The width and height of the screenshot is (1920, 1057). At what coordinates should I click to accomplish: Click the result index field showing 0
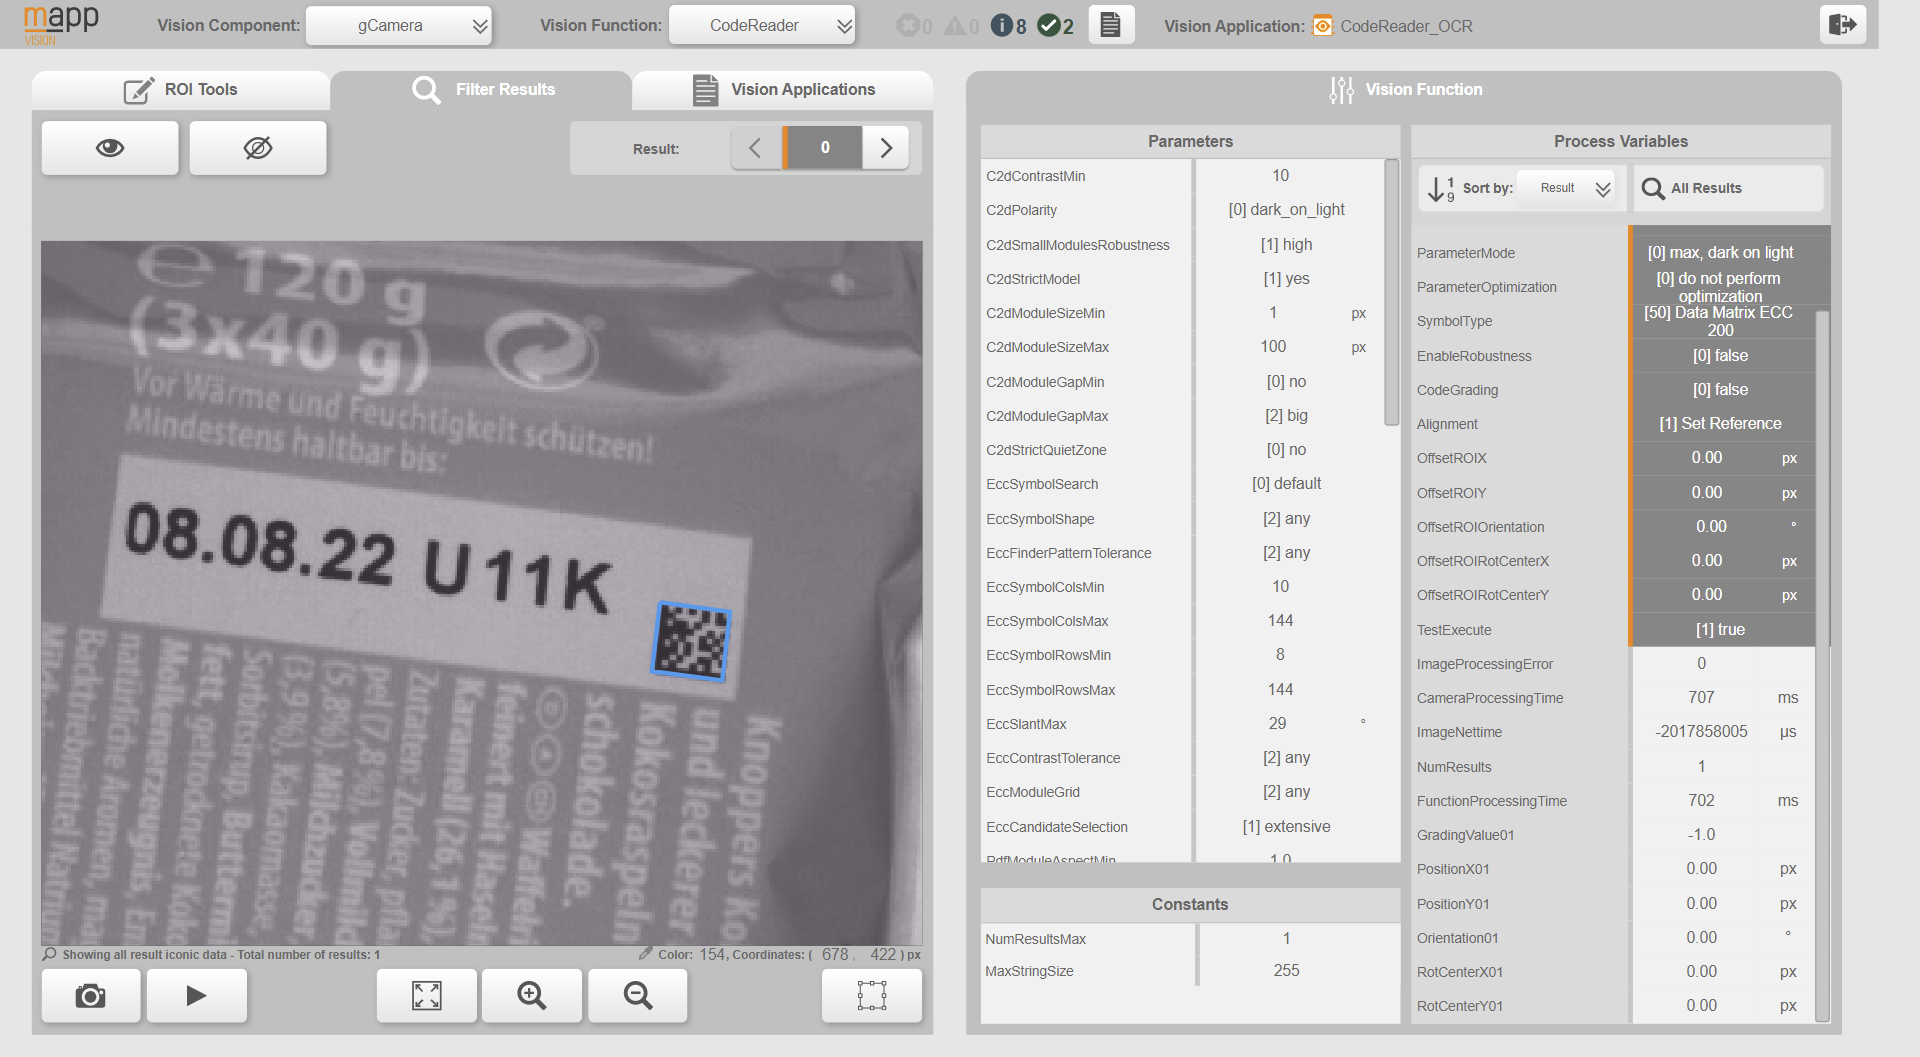point(824,148)
